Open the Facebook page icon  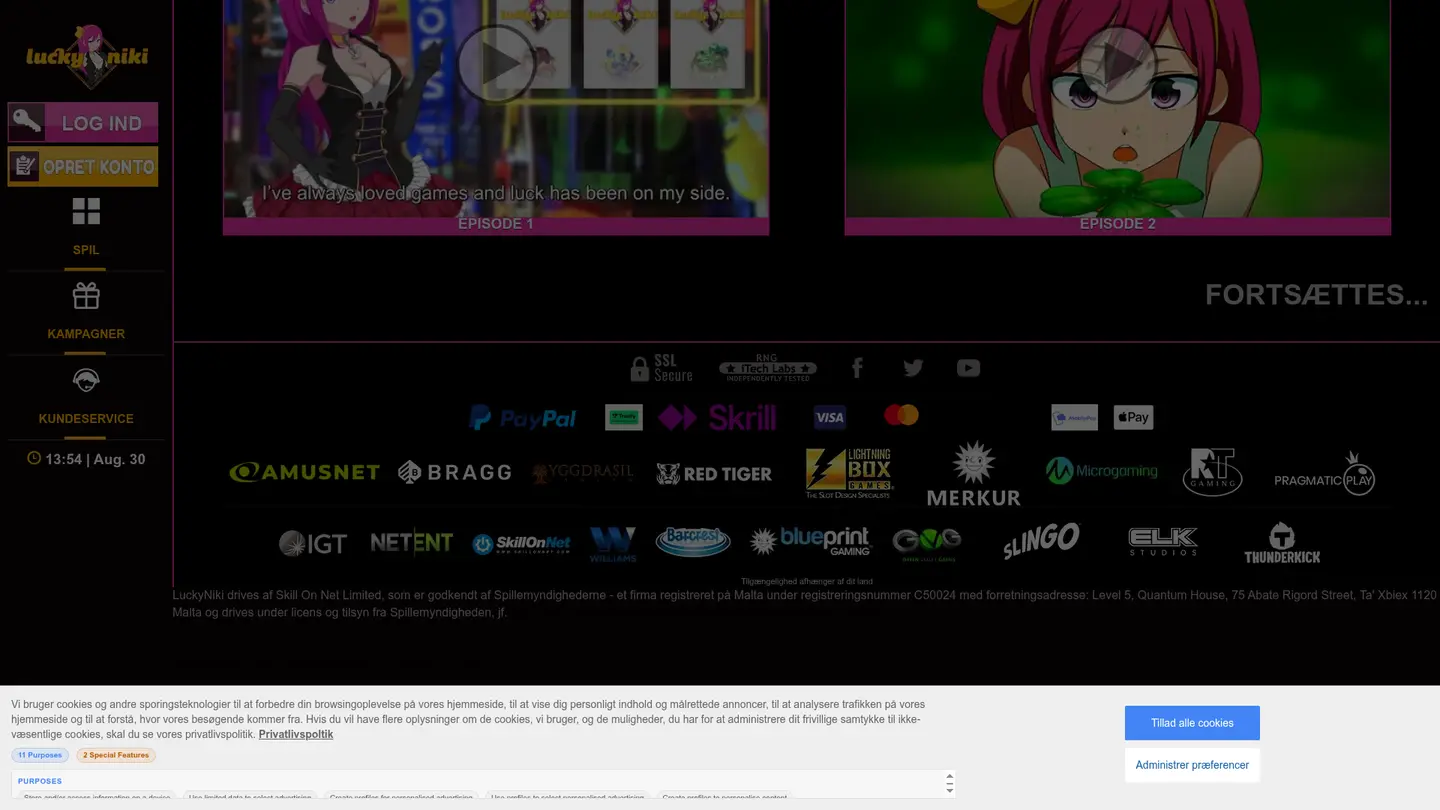(857, 368)
